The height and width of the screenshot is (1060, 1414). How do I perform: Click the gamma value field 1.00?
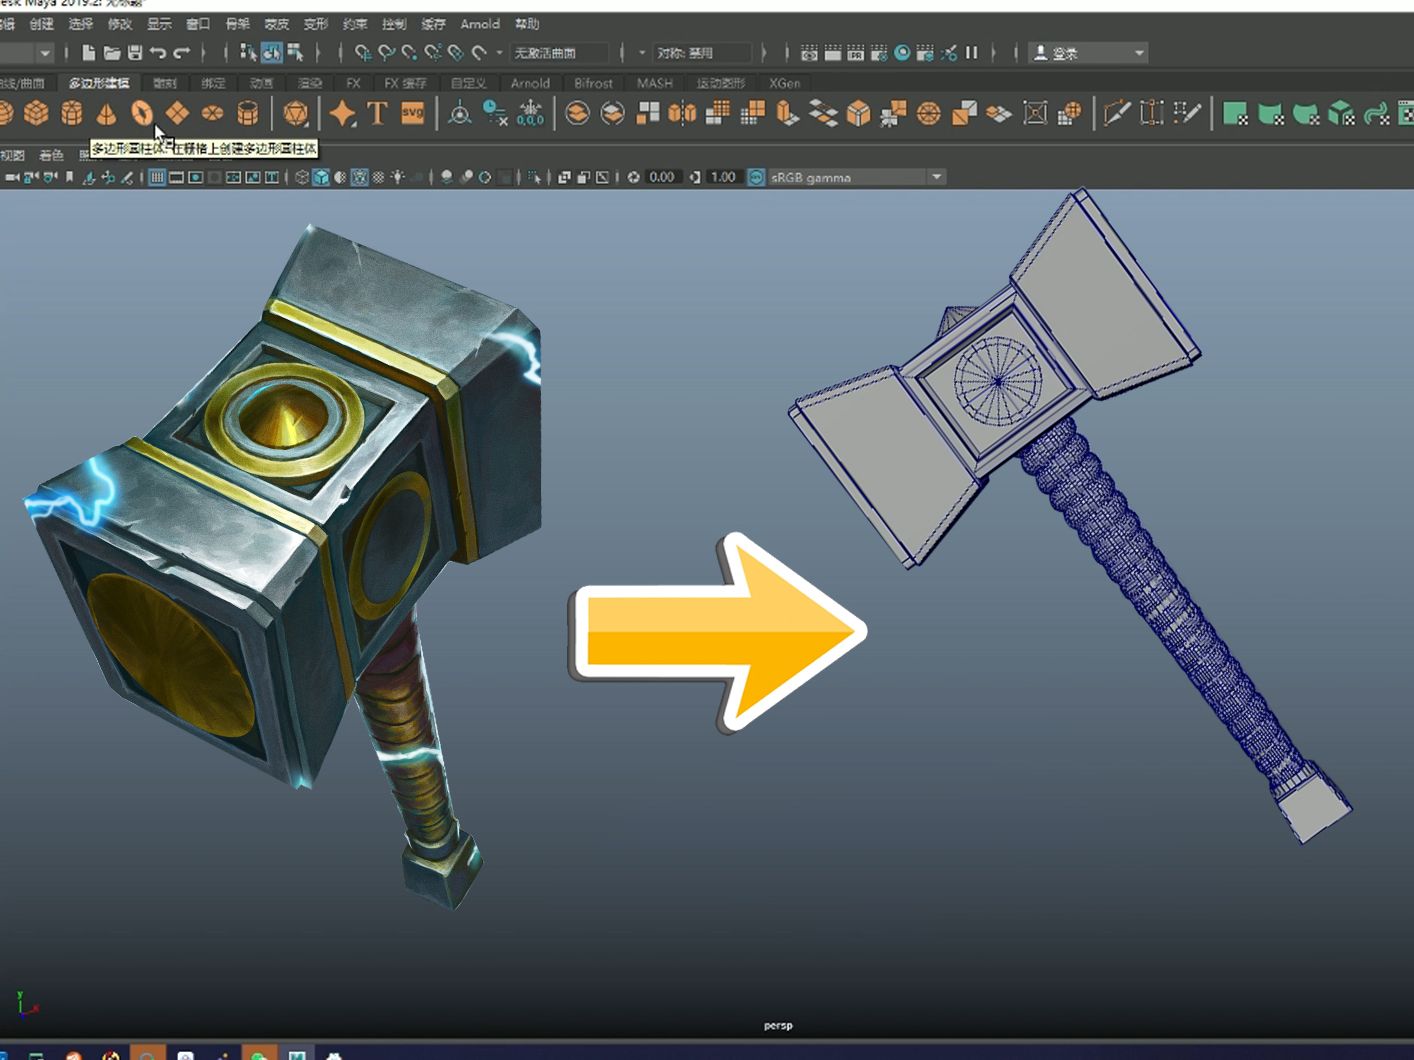pyautogui.click(x=723, y=177)
